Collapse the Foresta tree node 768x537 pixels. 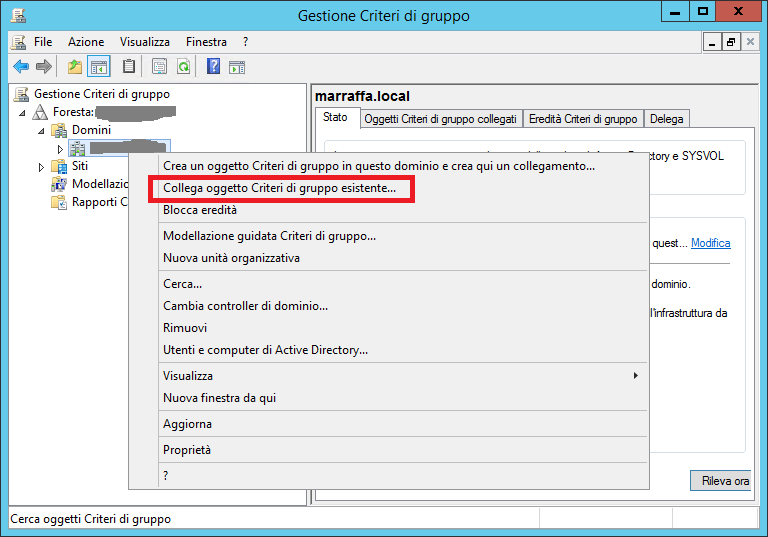coord(24,112)
